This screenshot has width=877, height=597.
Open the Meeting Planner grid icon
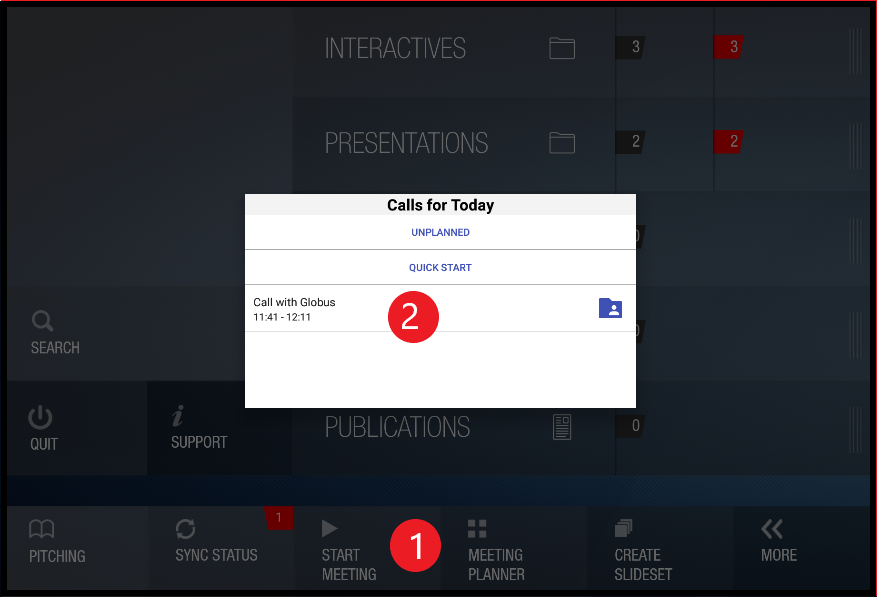(476, 529)
